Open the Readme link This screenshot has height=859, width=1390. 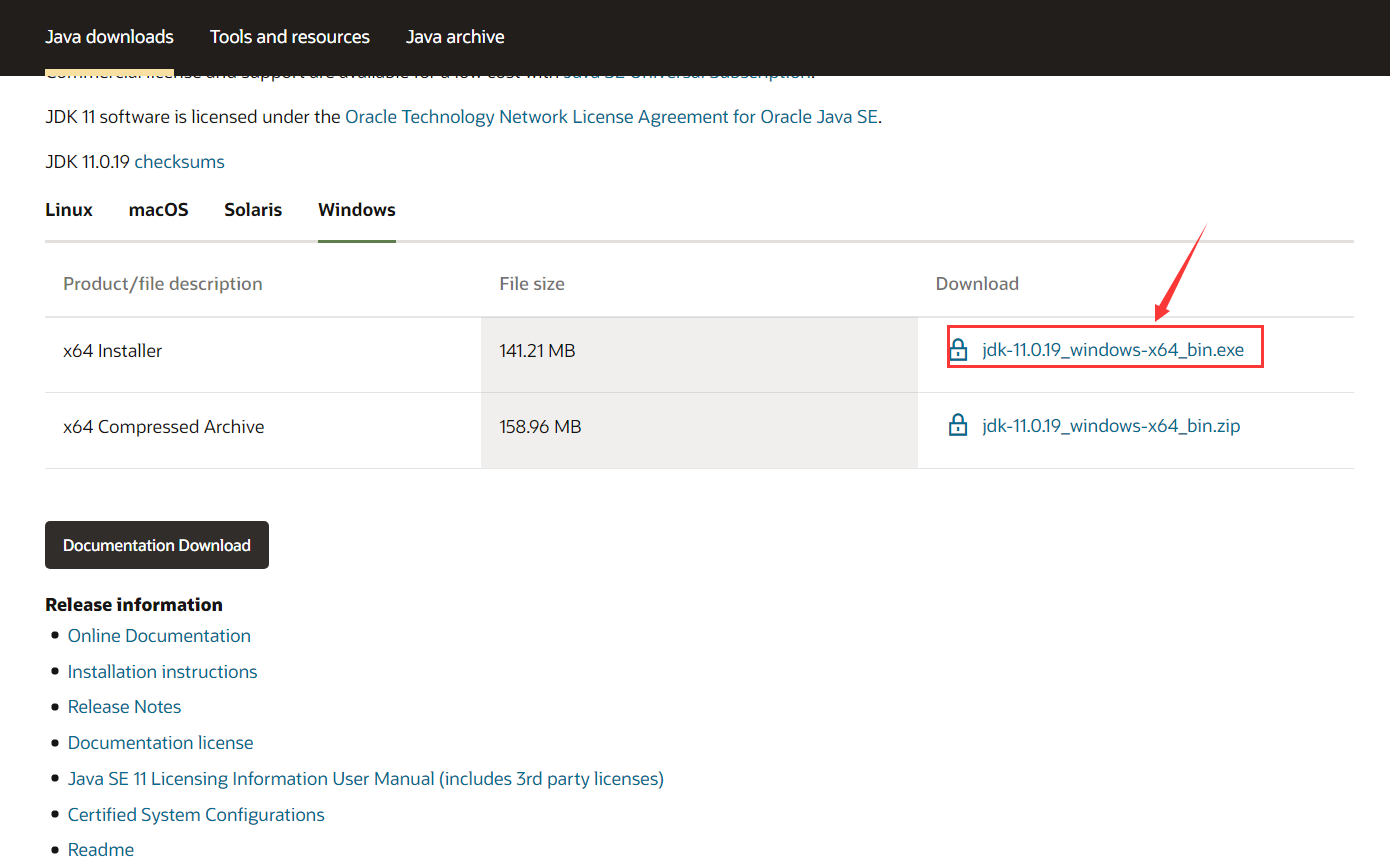100,850
